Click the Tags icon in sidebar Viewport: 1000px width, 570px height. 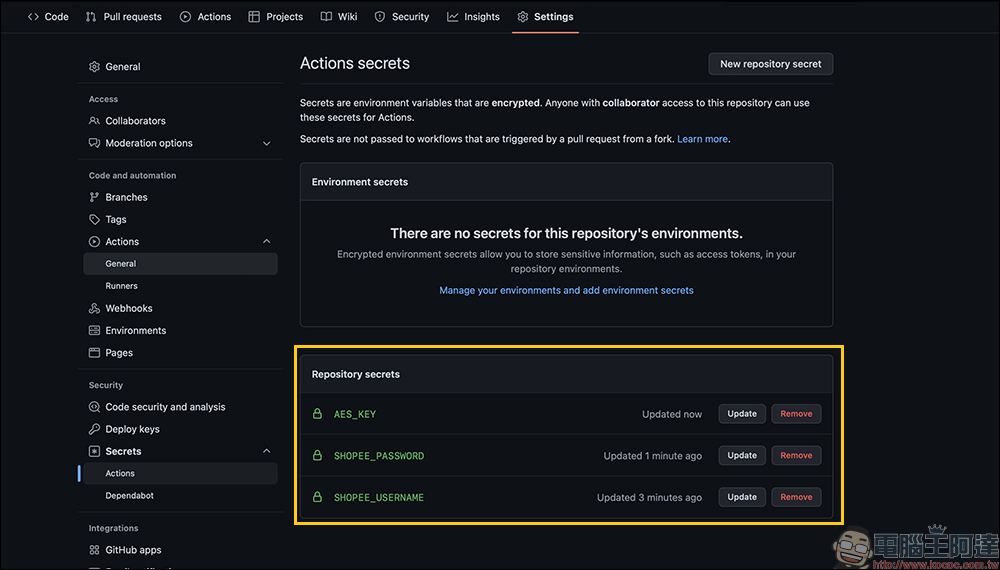(95, 220)
